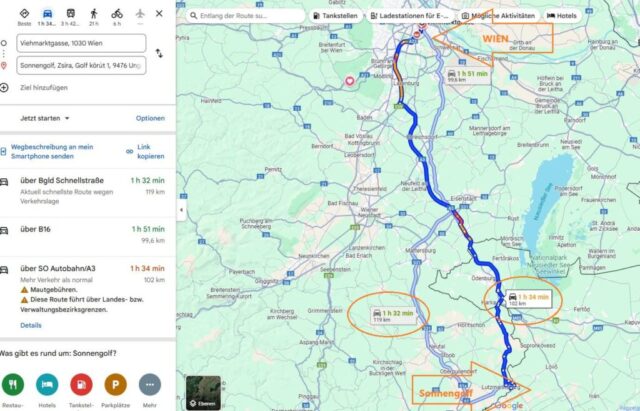Swap start and destination with reverse arrows
The height and width of the screenshot is (411, 640).
(x=159, y=53)
